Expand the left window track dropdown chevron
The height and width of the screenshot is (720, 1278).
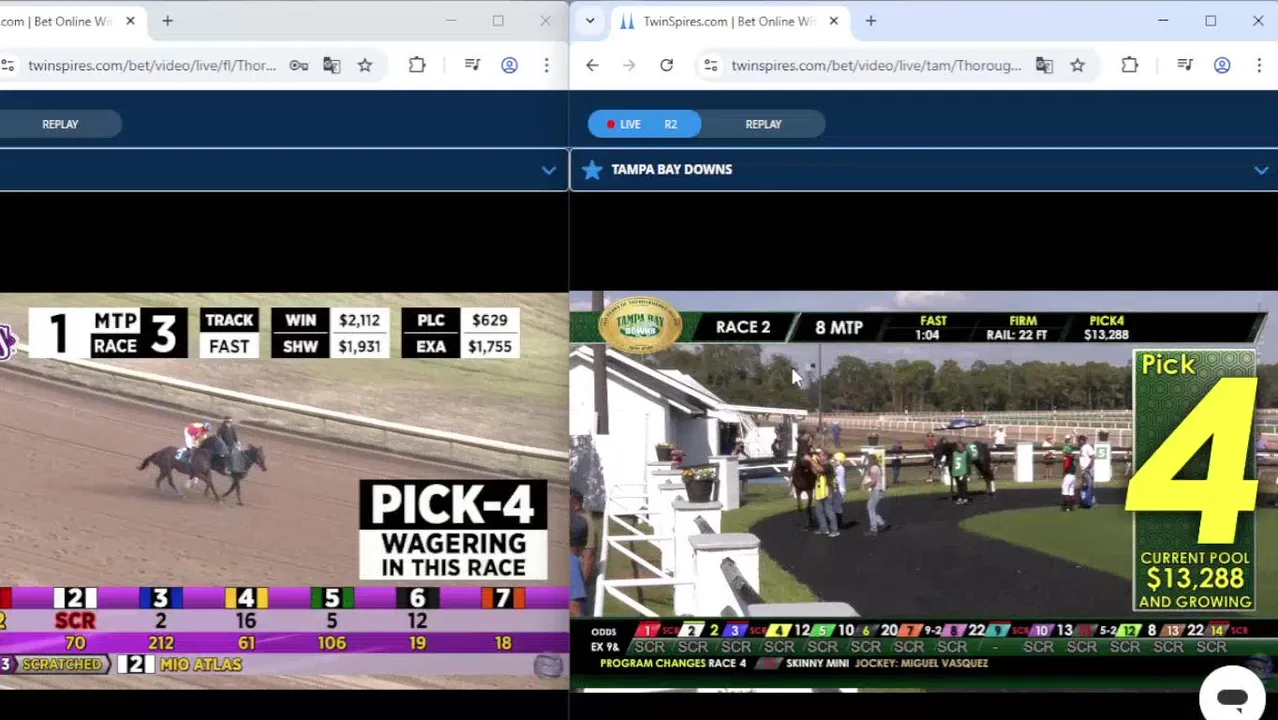coord(548,170)
